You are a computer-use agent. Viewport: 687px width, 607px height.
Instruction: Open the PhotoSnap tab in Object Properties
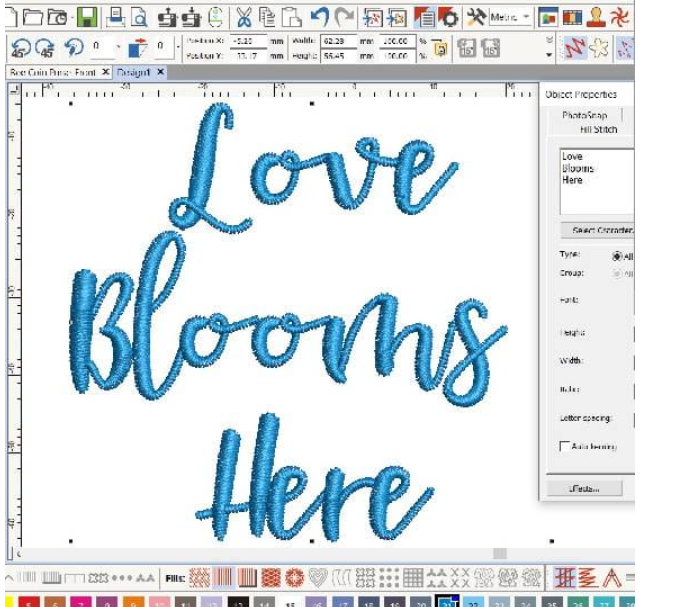tap(584, 115)
